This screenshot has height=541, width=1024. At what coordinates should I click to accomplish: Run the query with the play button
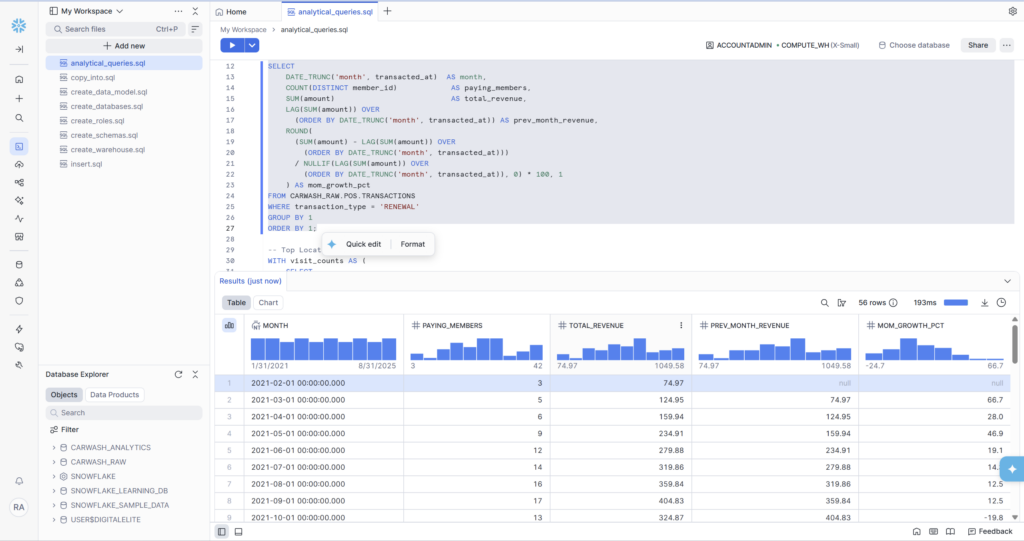click(232, 45)
